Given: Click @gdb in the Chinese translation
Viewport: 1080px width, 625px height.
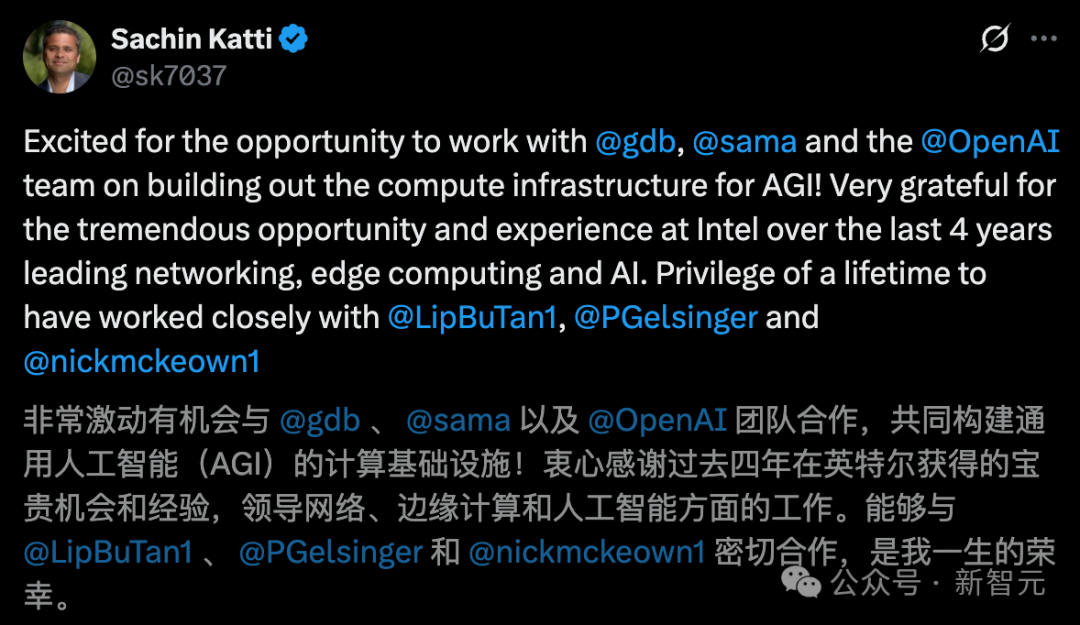Looking at the screenshot, I should 319,420.
